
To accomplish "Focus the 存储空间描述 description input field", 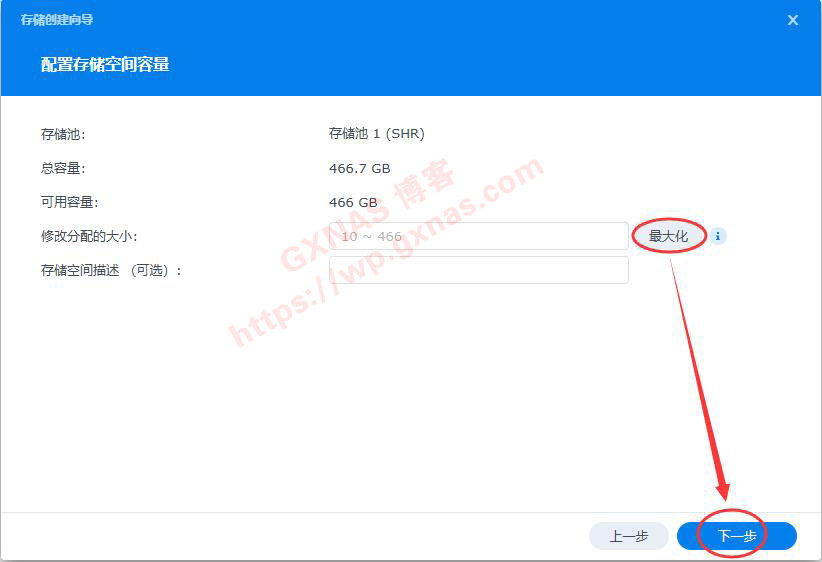I will pyautogui.click(x=479, y=271).
